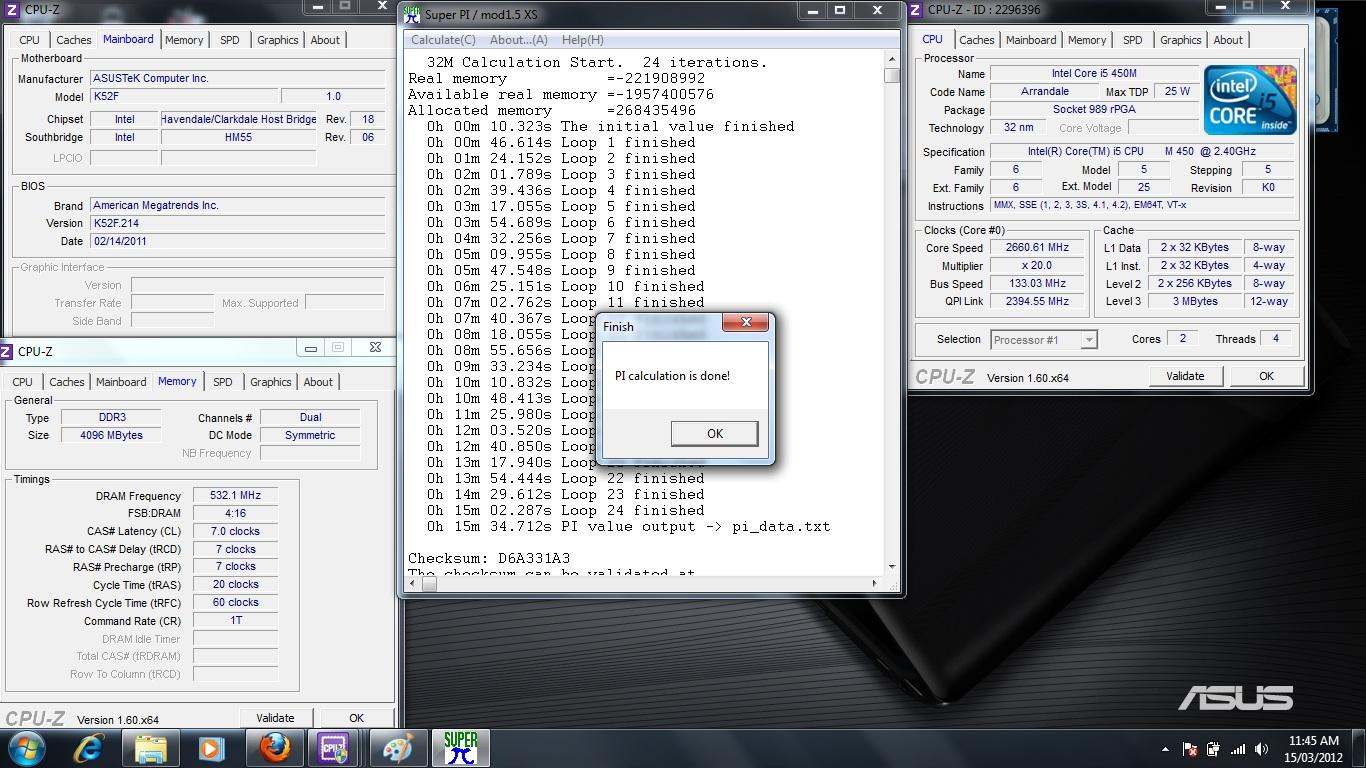Open the Help(H) menu in Super PI
Image resolution: width=1366 pixels, height=768 pixels.
582,40
